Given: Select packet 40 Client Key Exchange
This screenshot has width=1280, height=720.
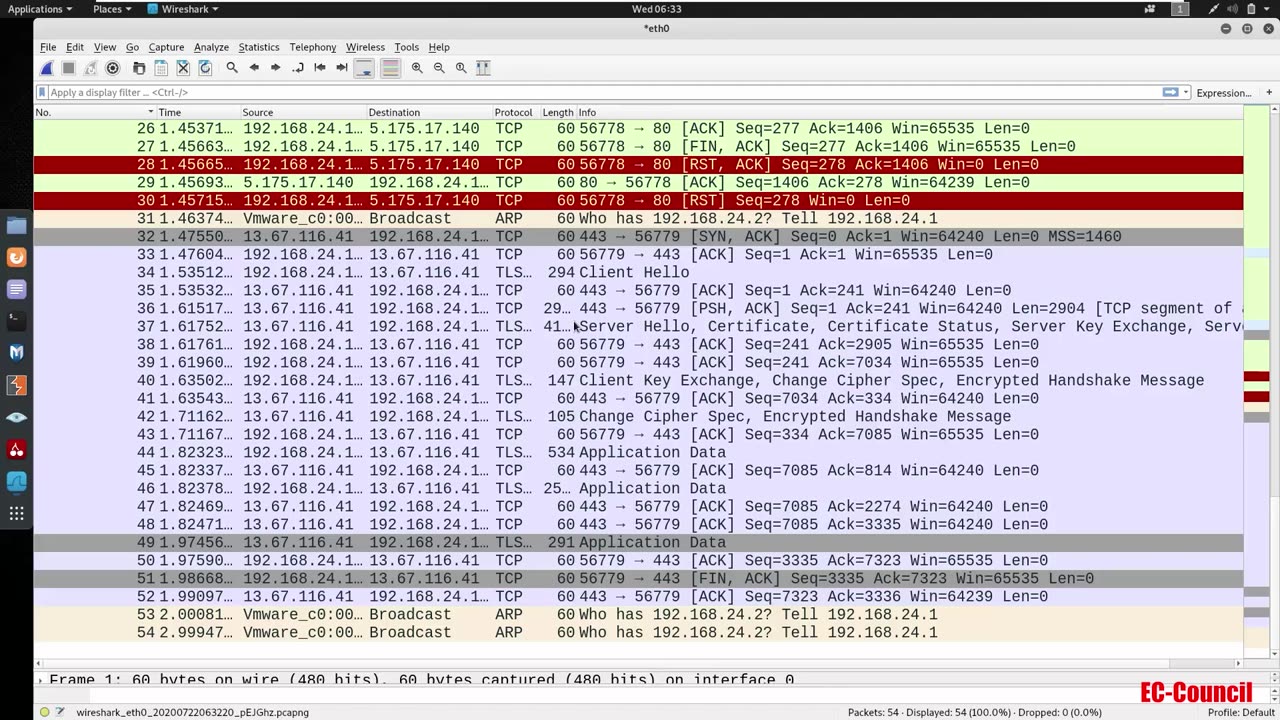Looking at the screenshot, I should click(x=638, y=380).
